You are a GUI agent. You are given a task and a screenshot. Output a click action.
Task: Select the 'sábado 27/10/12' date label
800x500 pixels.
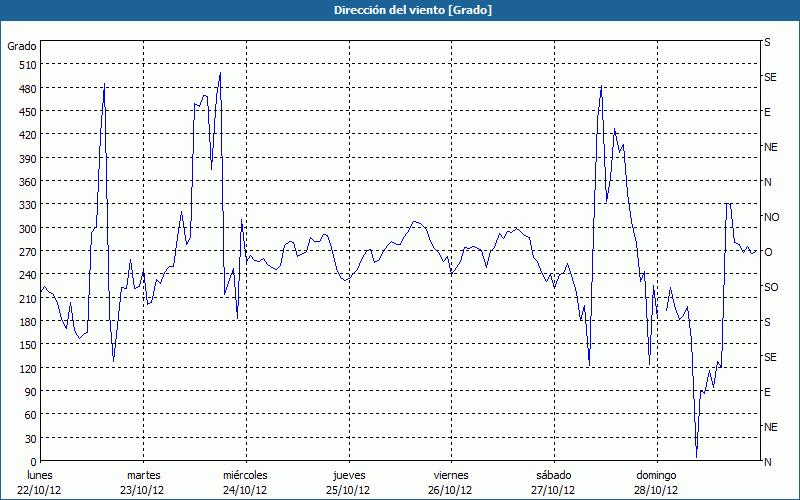click(x=553, y=482)
